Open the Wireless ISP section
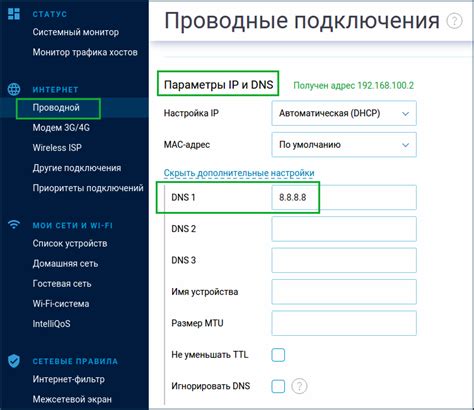 pyautogui.click(x=57, y=148)
